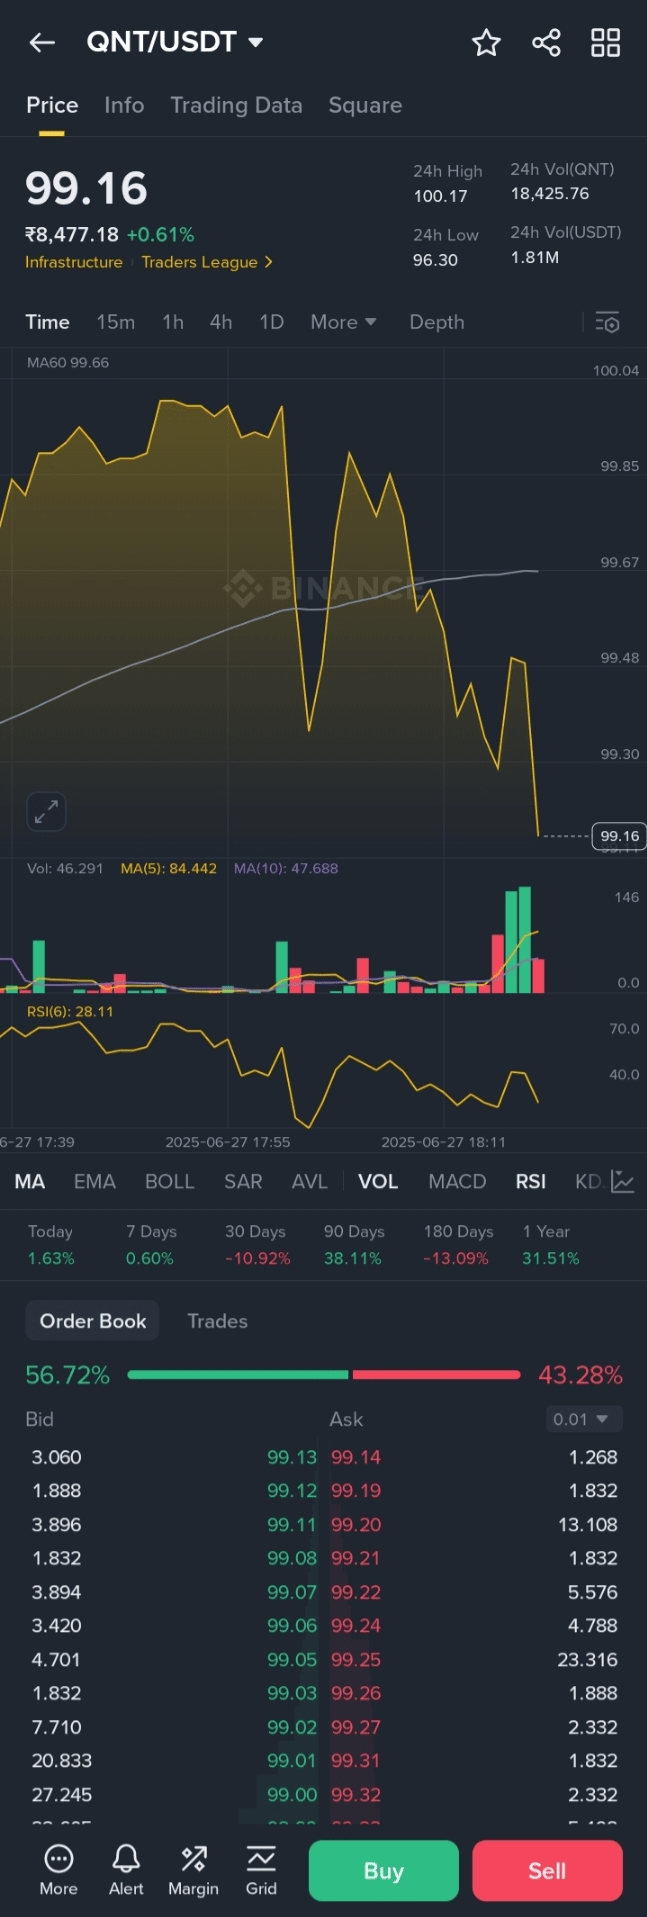
Task: Toggle the SAR indicator
Action: pyautogui.click(x=243, y=1181)
